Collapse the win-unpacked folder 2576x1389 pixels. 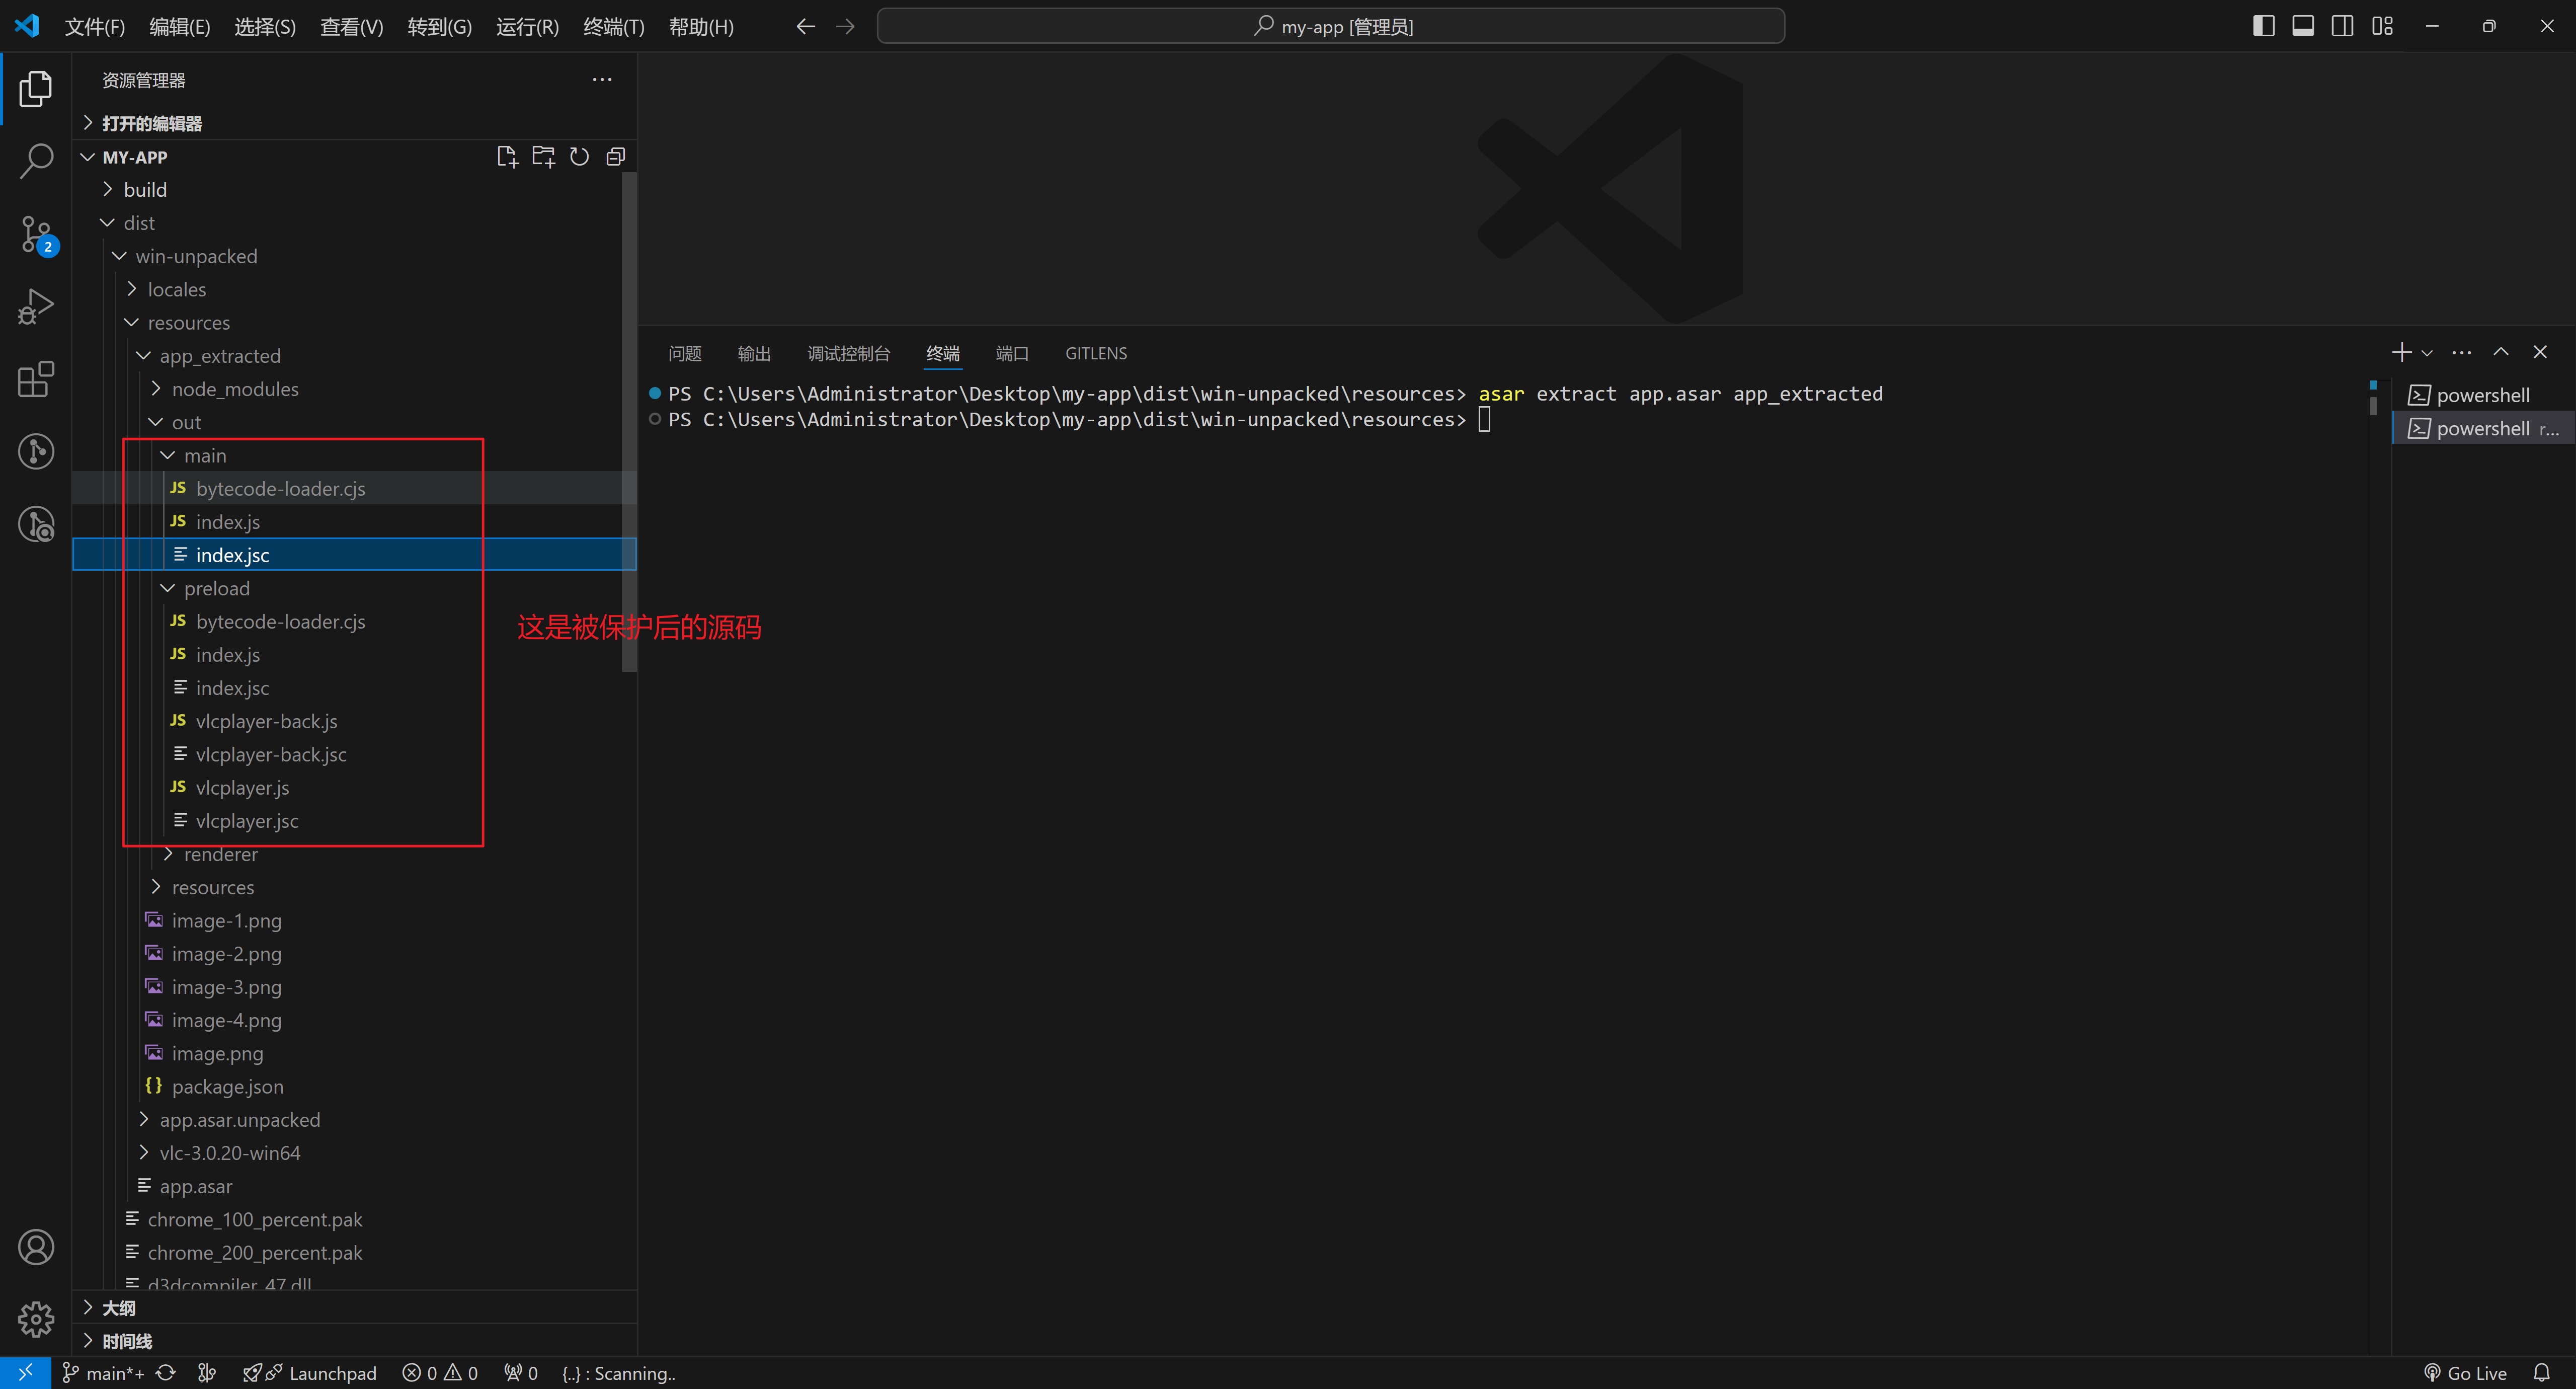[x=354, y=256]
